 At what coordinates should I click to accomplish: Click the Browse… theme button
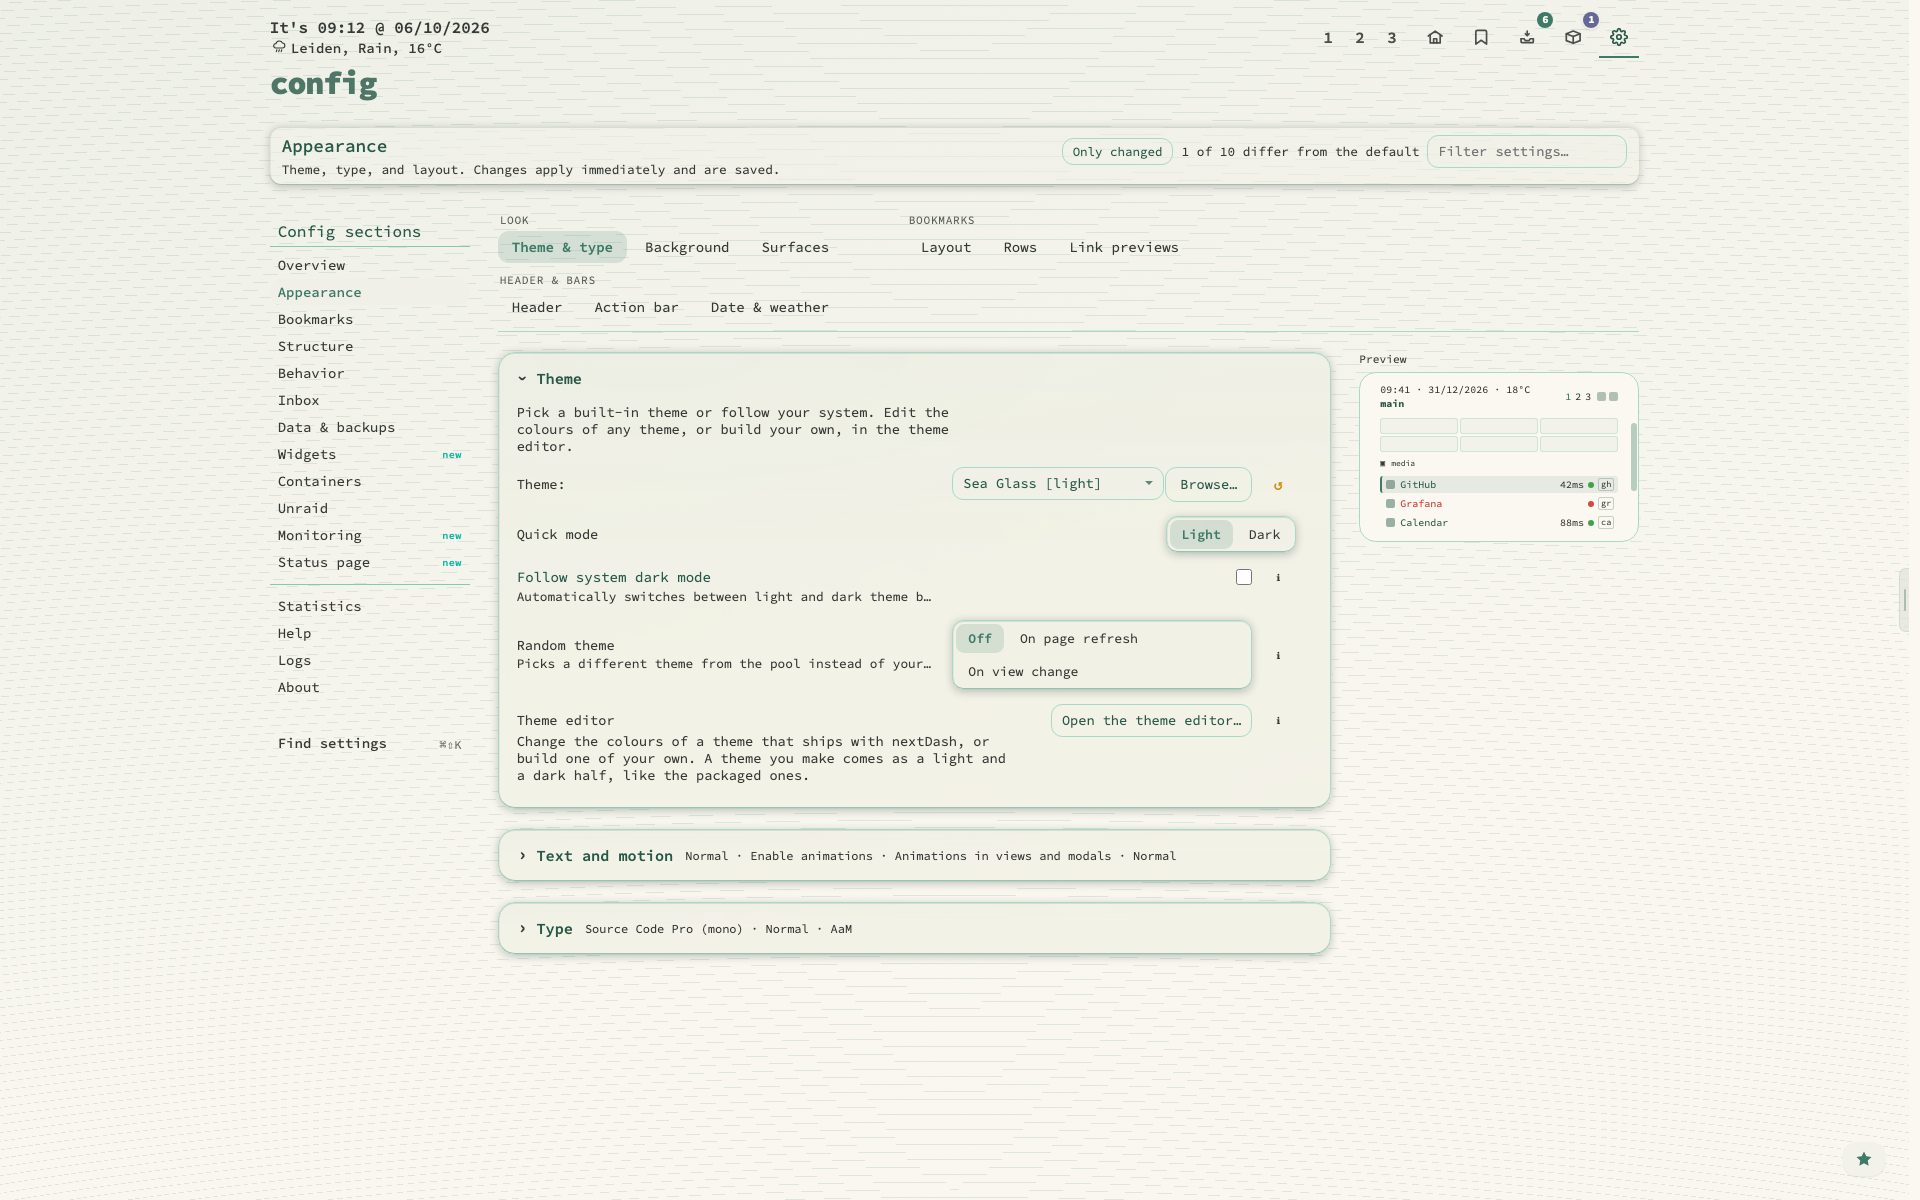tap(1208, 484)
